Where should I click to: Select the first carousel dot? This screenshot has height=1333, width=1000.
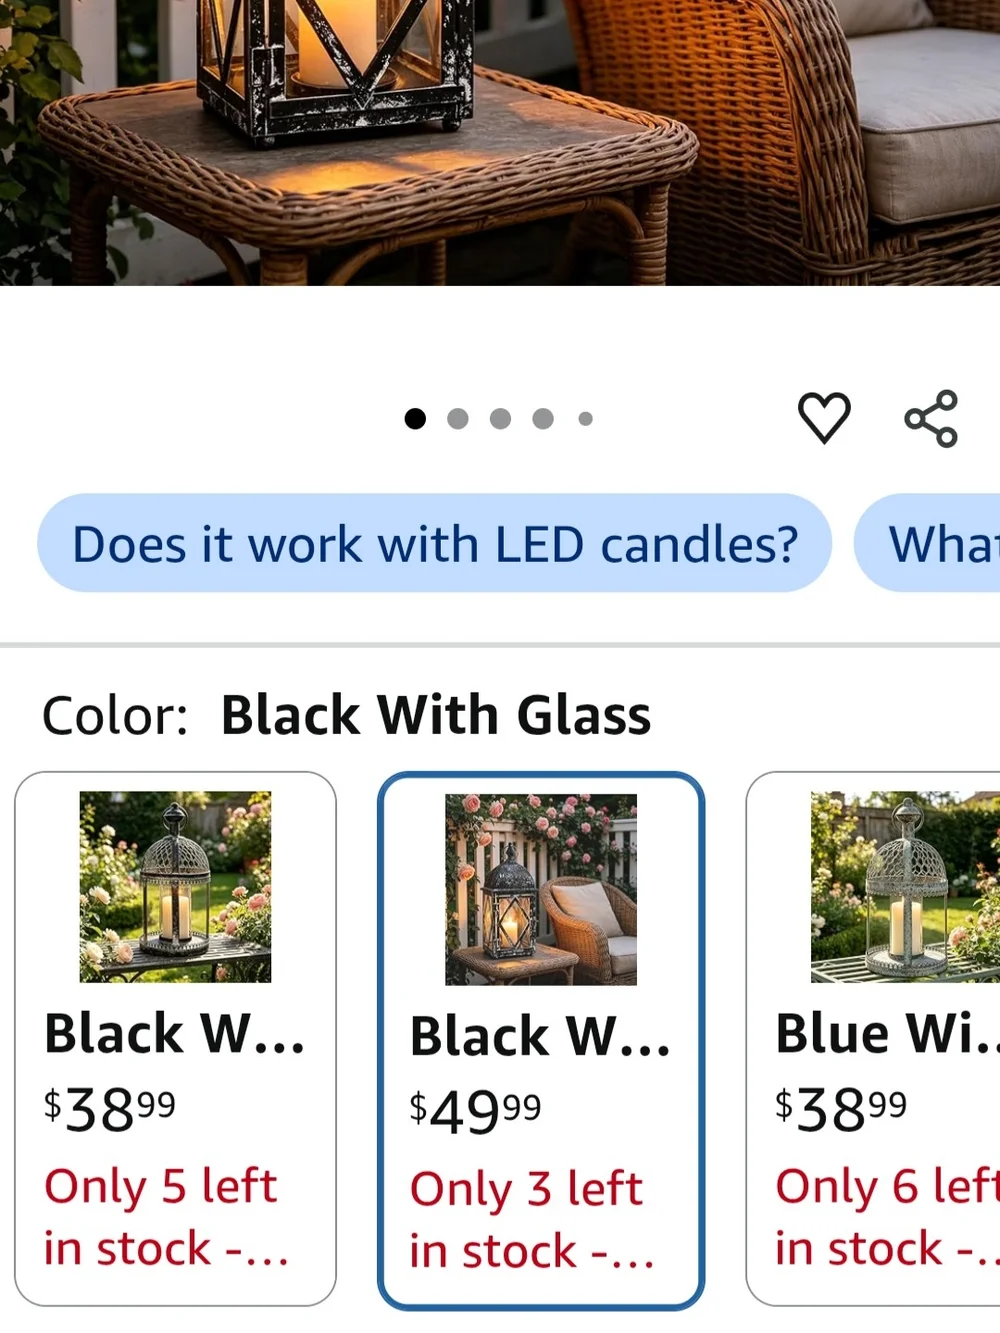(x=415, y=418)
